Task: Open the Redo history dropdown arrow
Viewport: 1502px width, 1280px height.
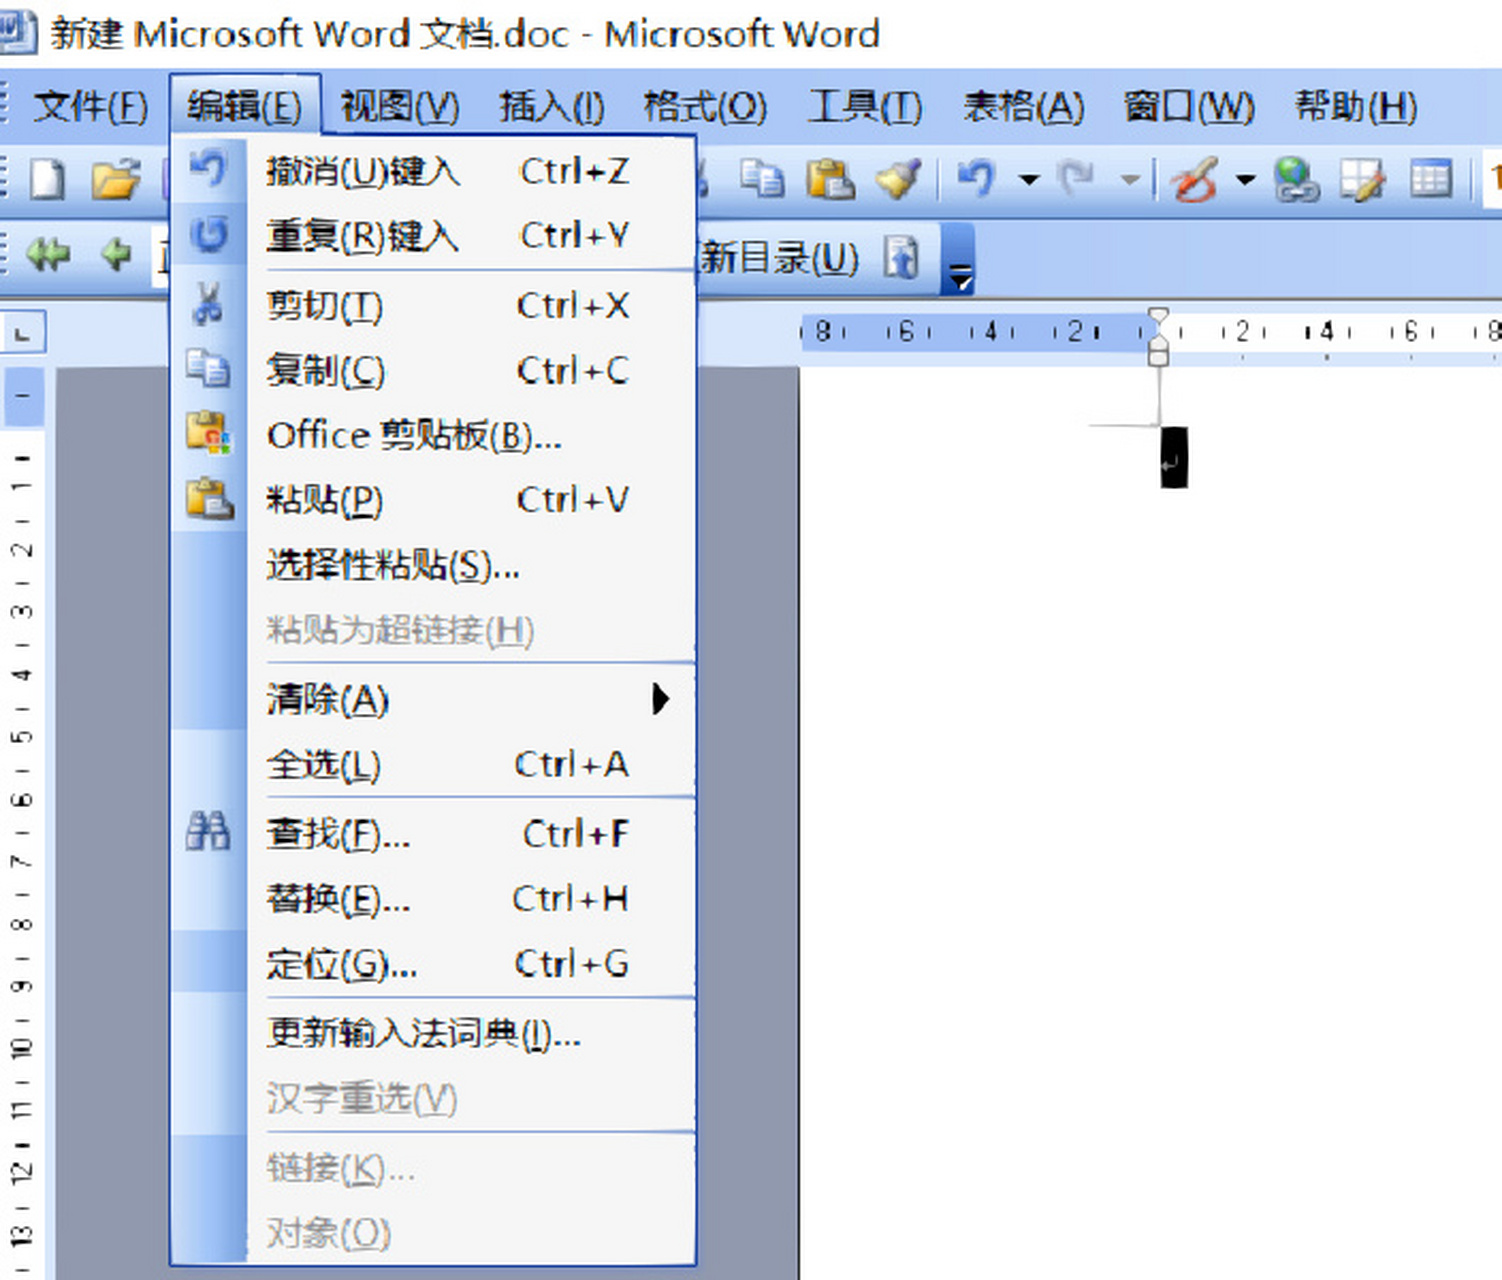Action: (x=1130, y=179)
